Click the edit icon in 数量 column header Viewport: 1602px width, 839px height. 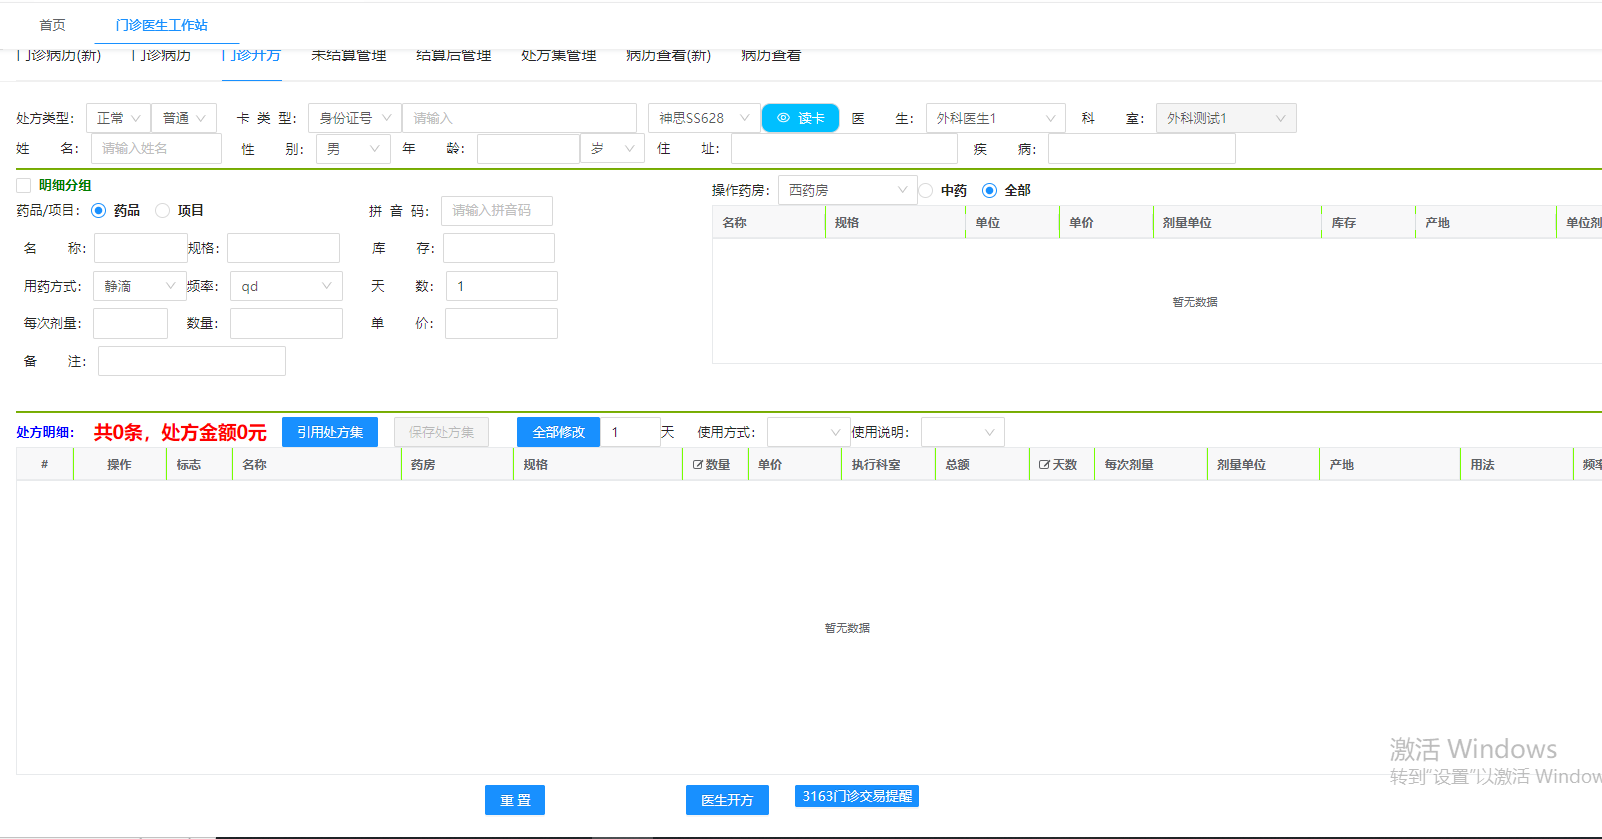(698, 465)
